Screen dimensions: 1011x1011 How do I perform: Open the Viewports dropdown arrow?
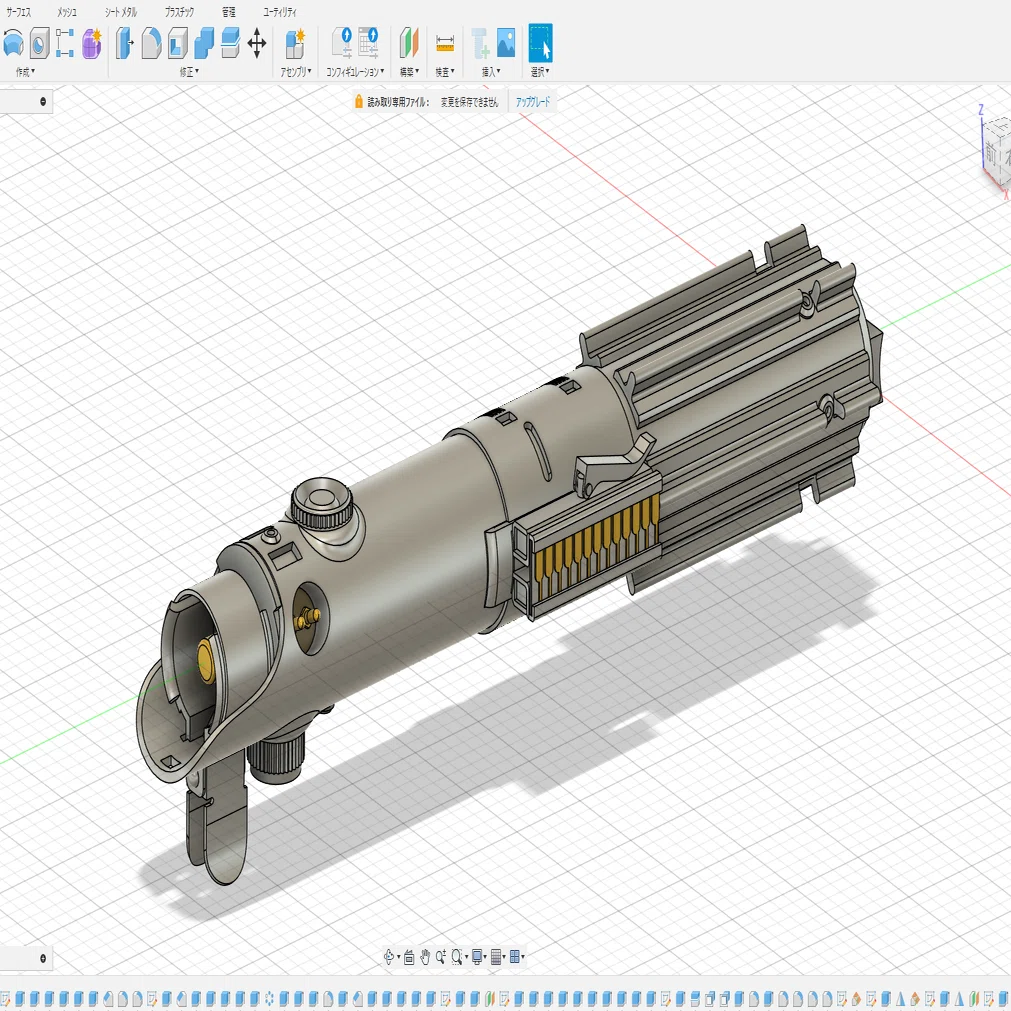point(523,957)
